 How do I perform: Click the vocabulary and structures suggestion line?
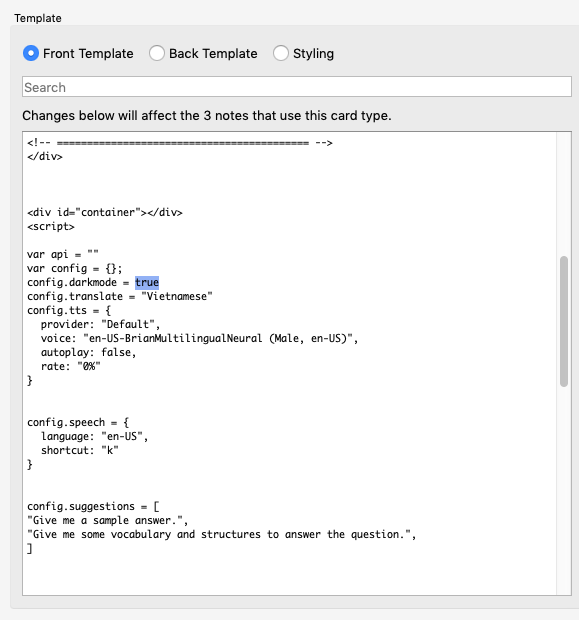coord(221,535)
